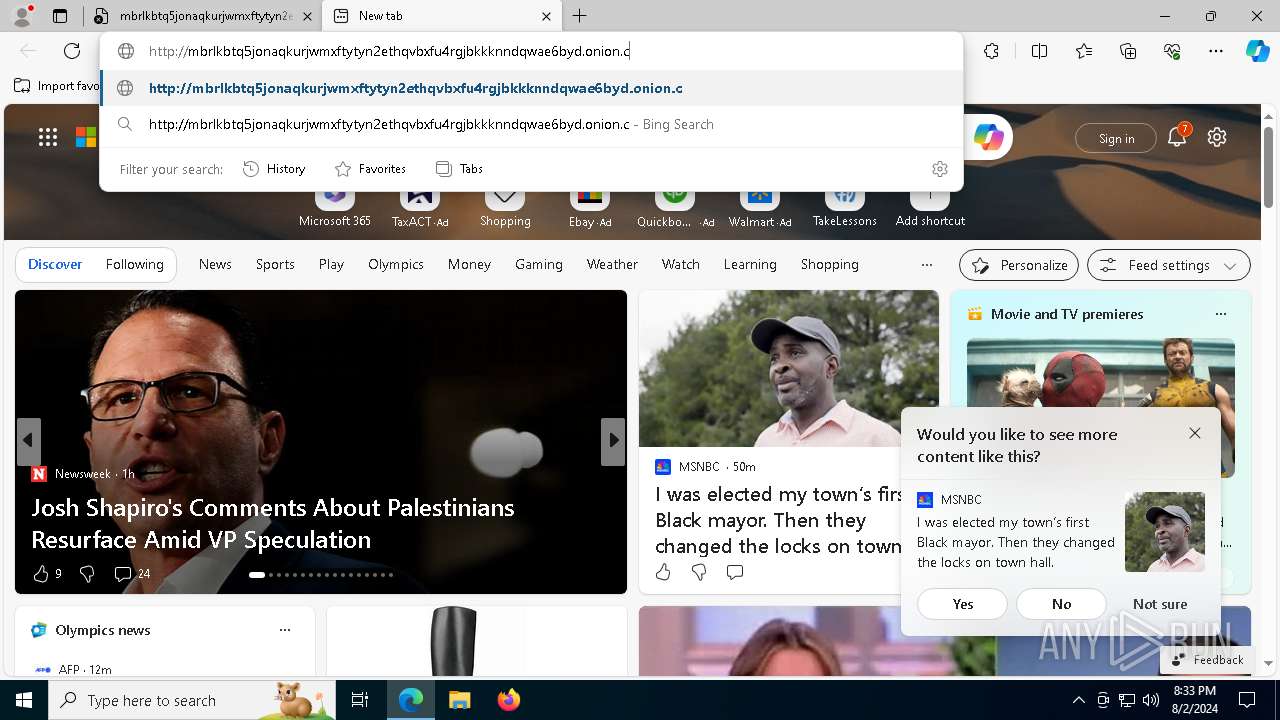Answer No in content popup

pos(1061,604)
